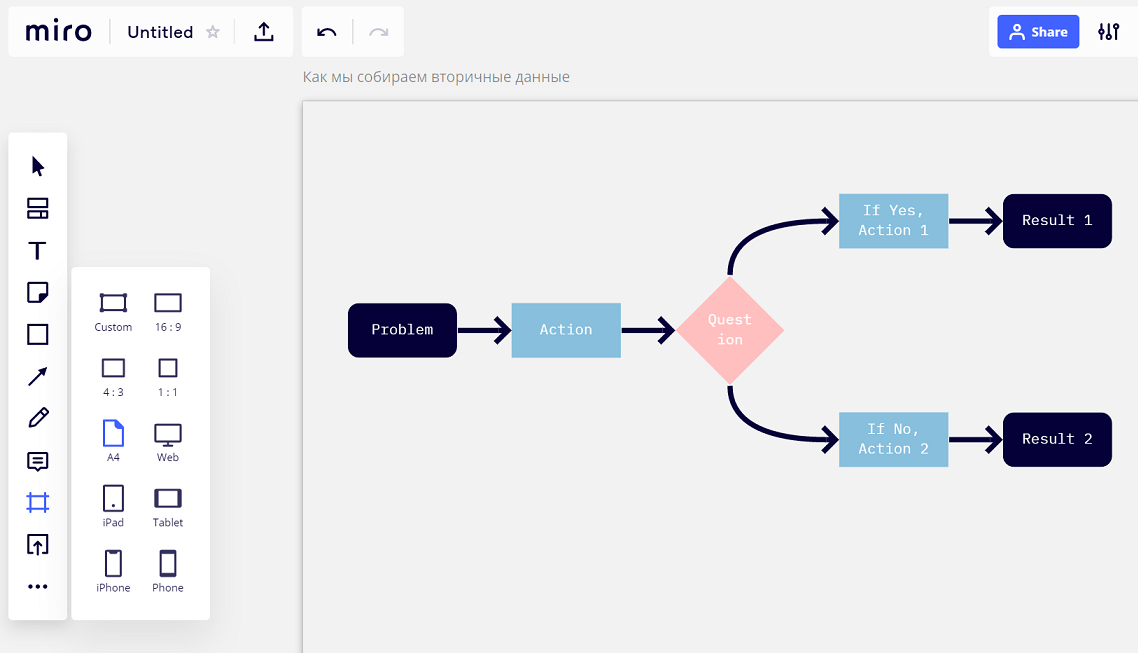Expand more tools with the three dots
Screen dimensions: 1138x653
[x=38, y=587]
